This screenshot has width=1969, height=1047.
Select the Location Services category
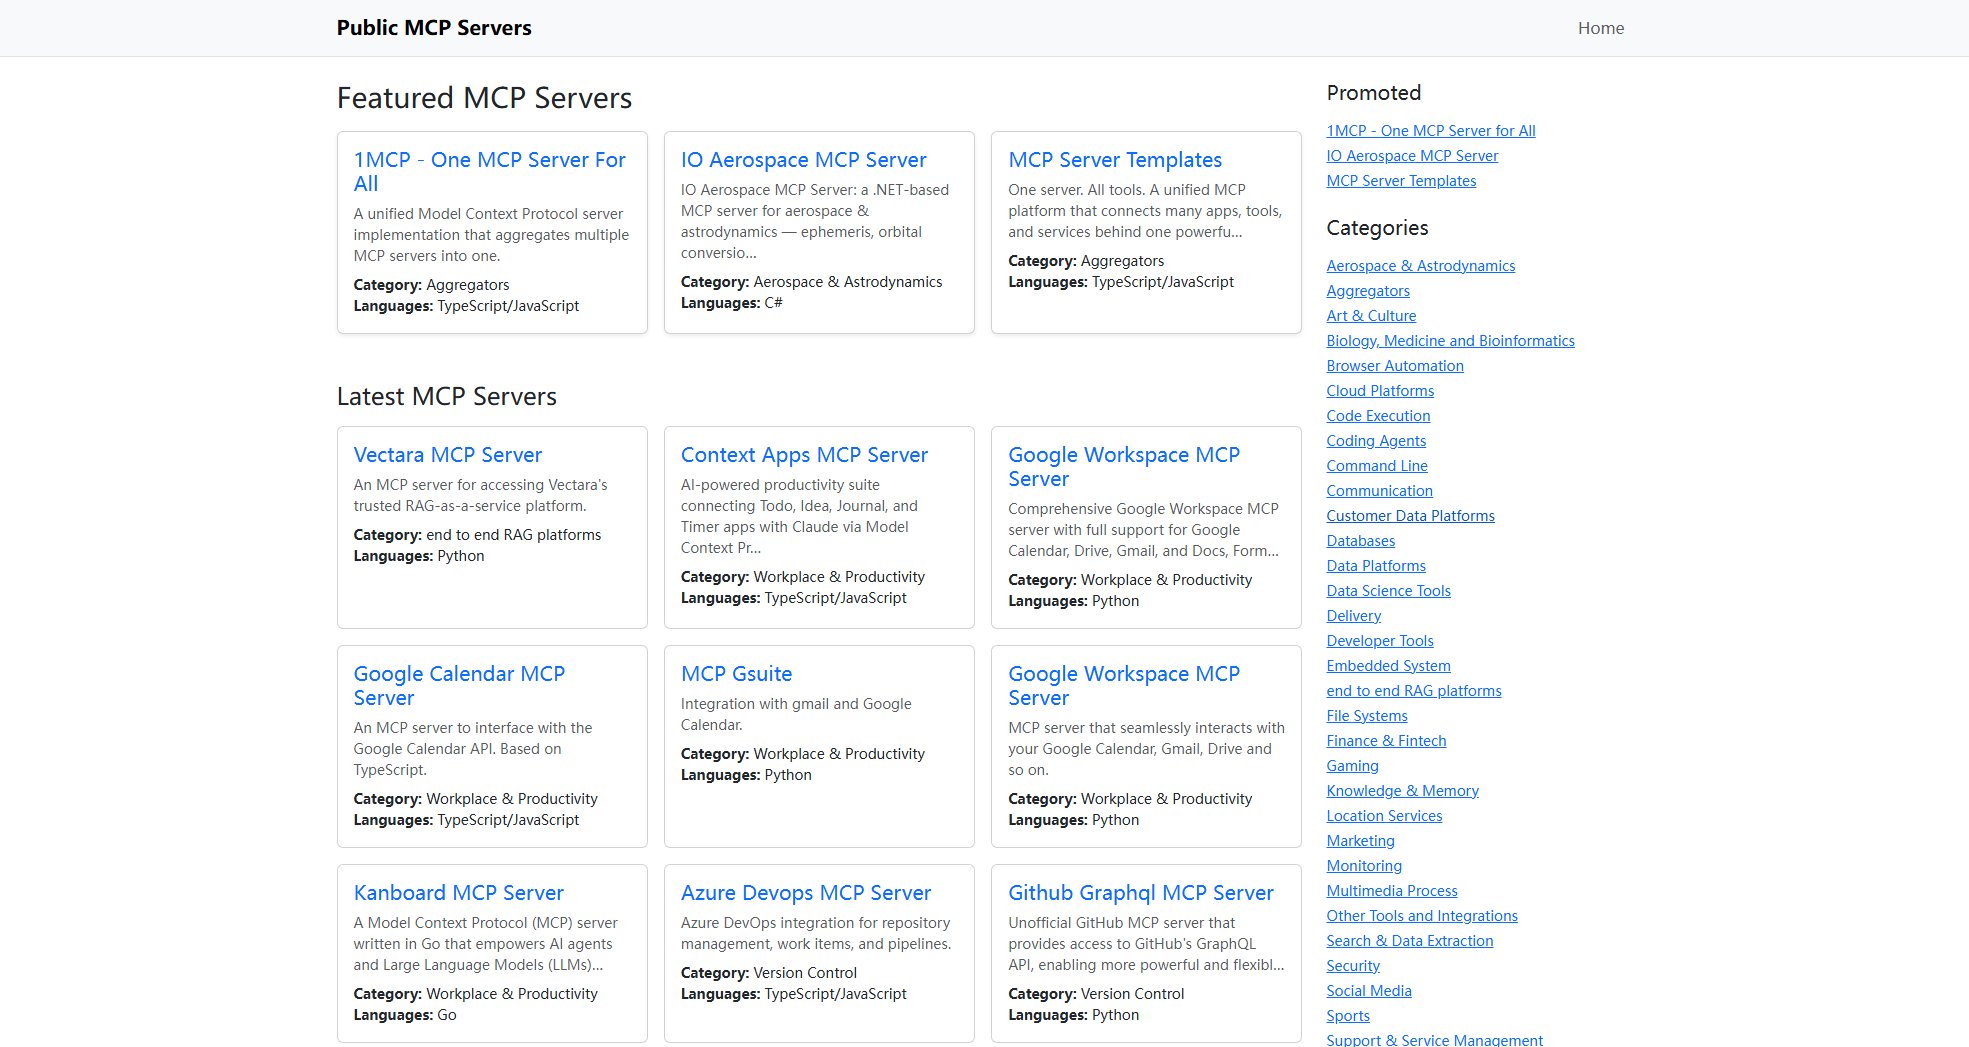(1384, 816)
